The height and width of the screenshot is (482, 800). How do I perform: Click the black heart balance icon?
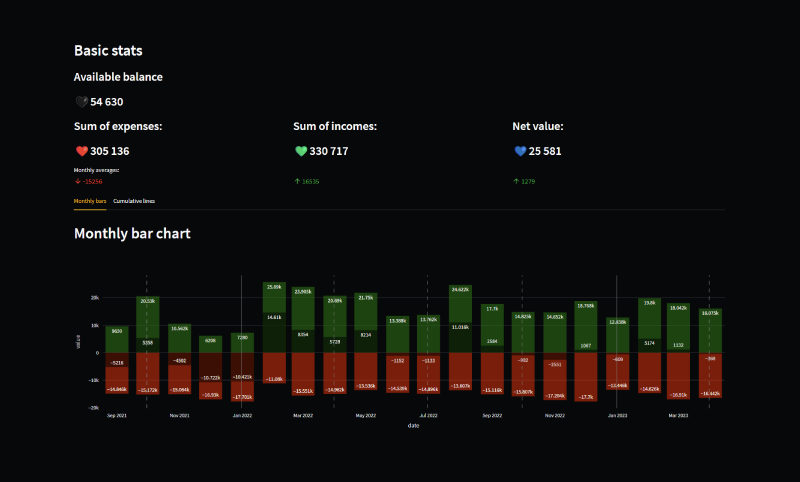coord(81,102)
